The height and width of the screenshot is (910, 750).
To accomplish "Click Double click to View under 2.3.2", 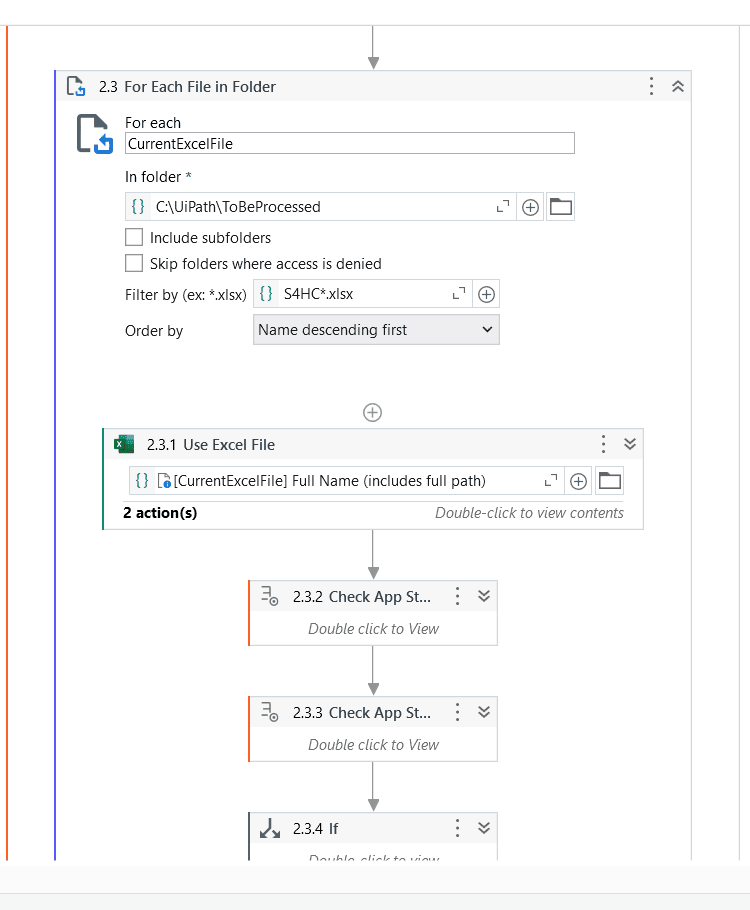I will pos(373,629).
